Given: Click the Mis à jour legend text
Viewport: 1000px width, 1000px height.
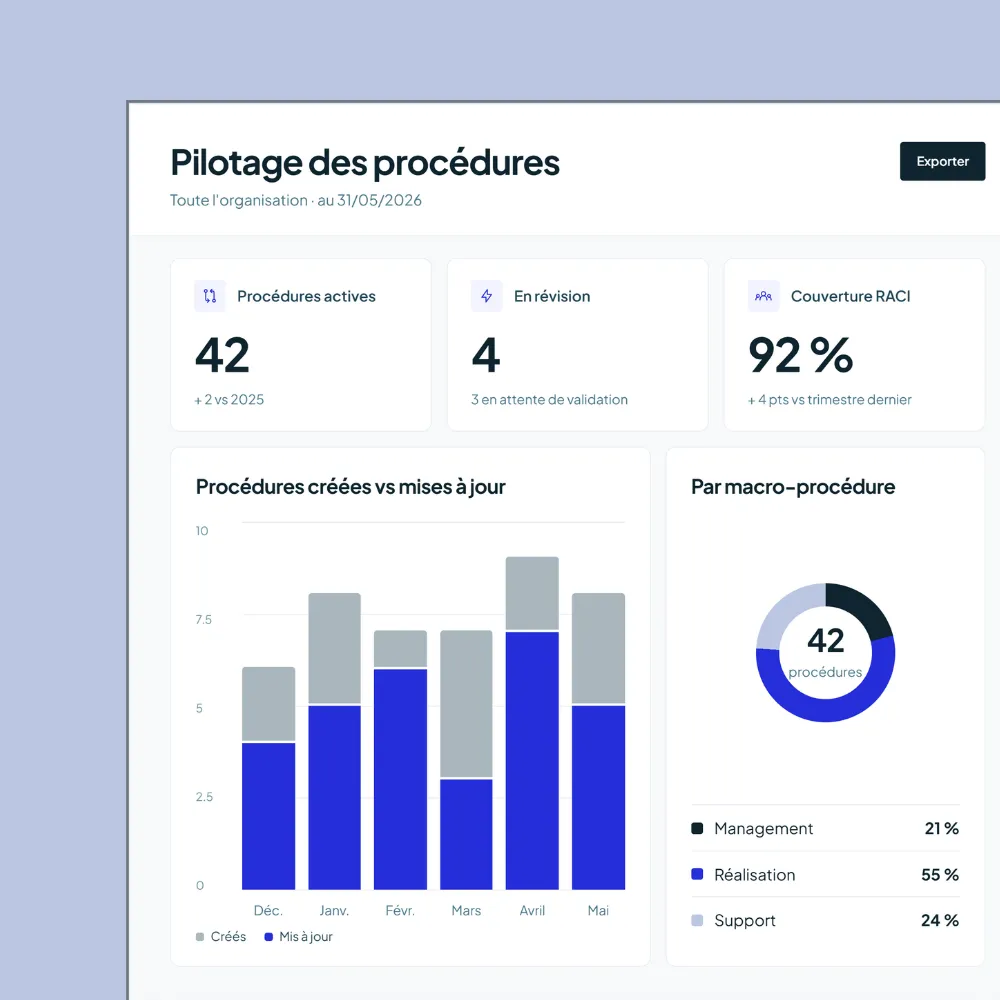Looking at the screenshot, I should 306,937.
